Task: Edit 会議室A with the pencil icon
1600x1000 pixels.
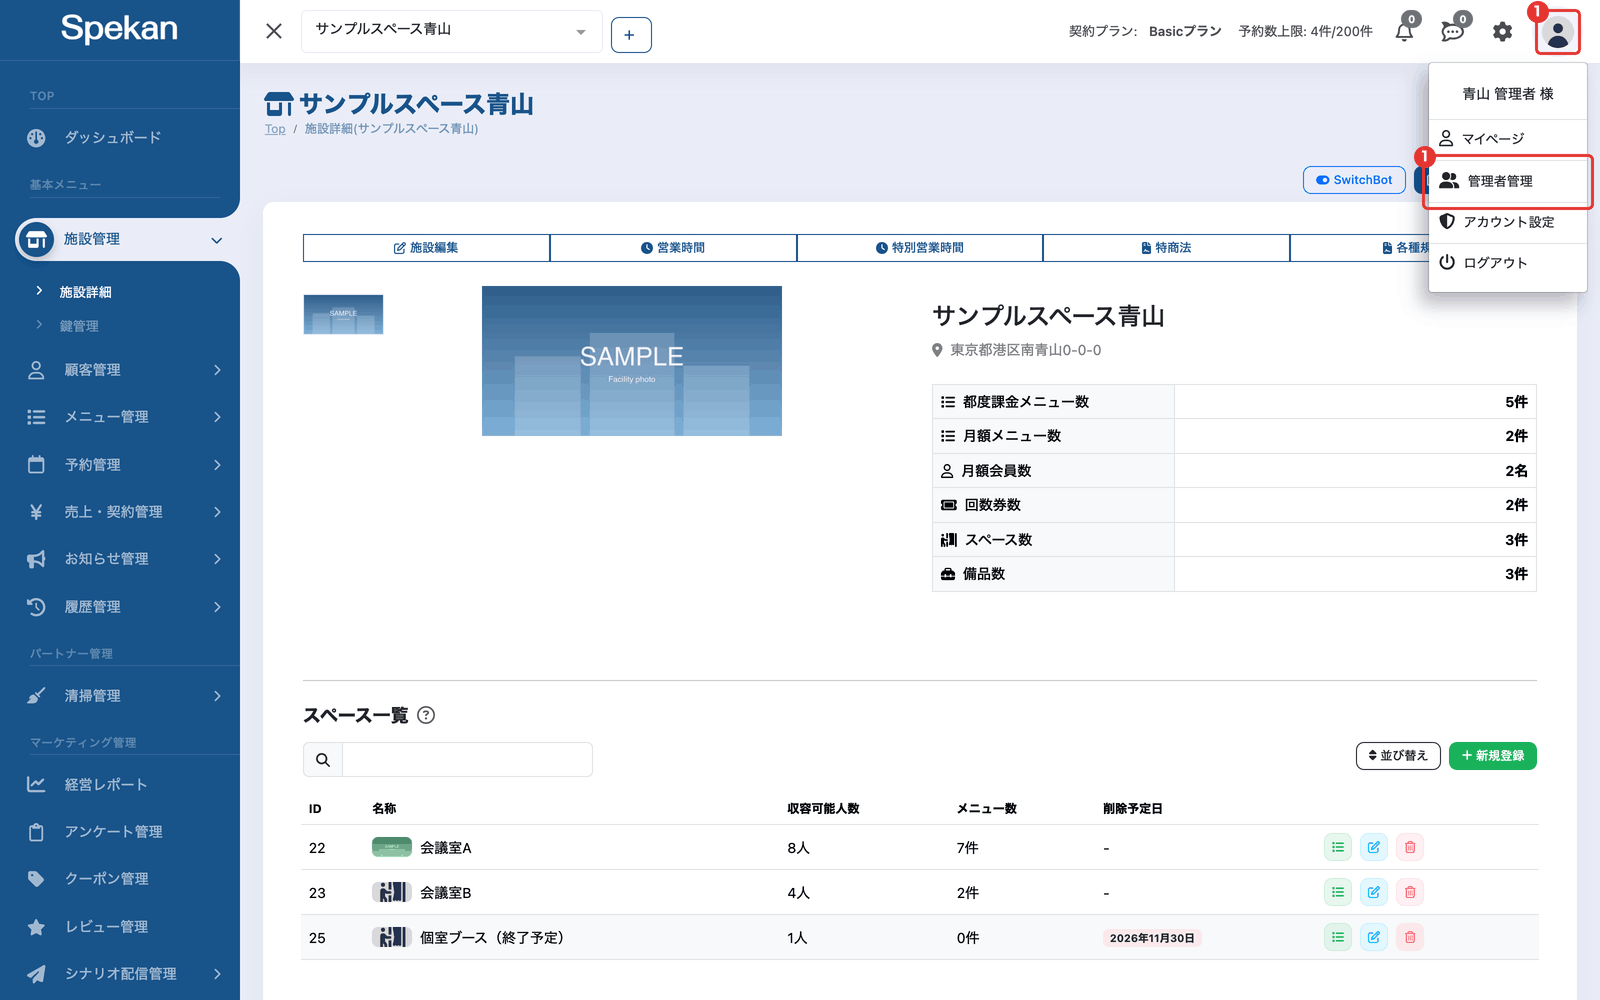Action: coord(1374,848)
